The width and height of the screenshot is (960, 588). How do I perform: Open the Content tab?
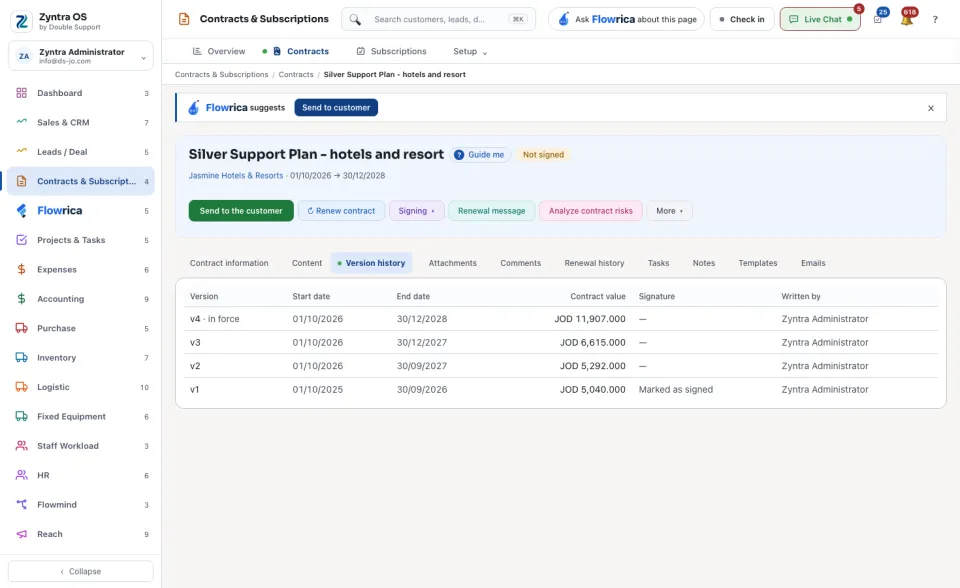(307, 263)
